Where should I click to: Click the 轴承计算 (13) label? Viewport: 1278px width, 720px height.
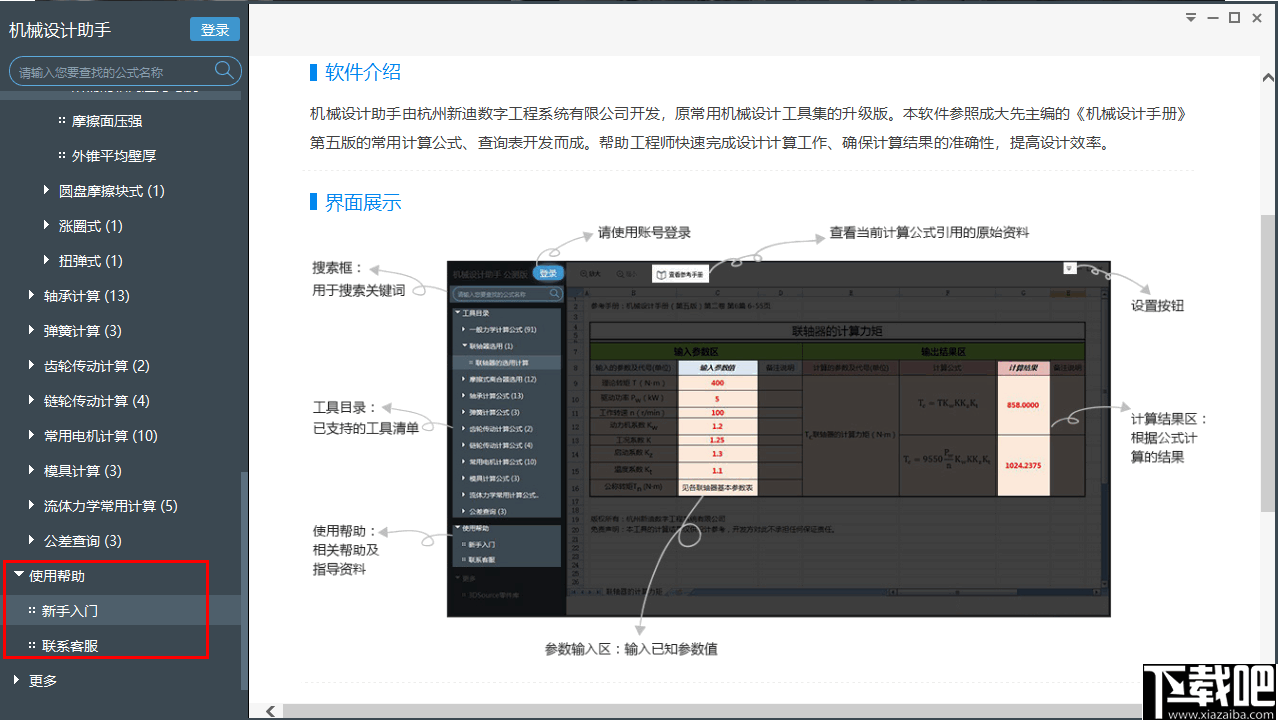coord(87,296)
